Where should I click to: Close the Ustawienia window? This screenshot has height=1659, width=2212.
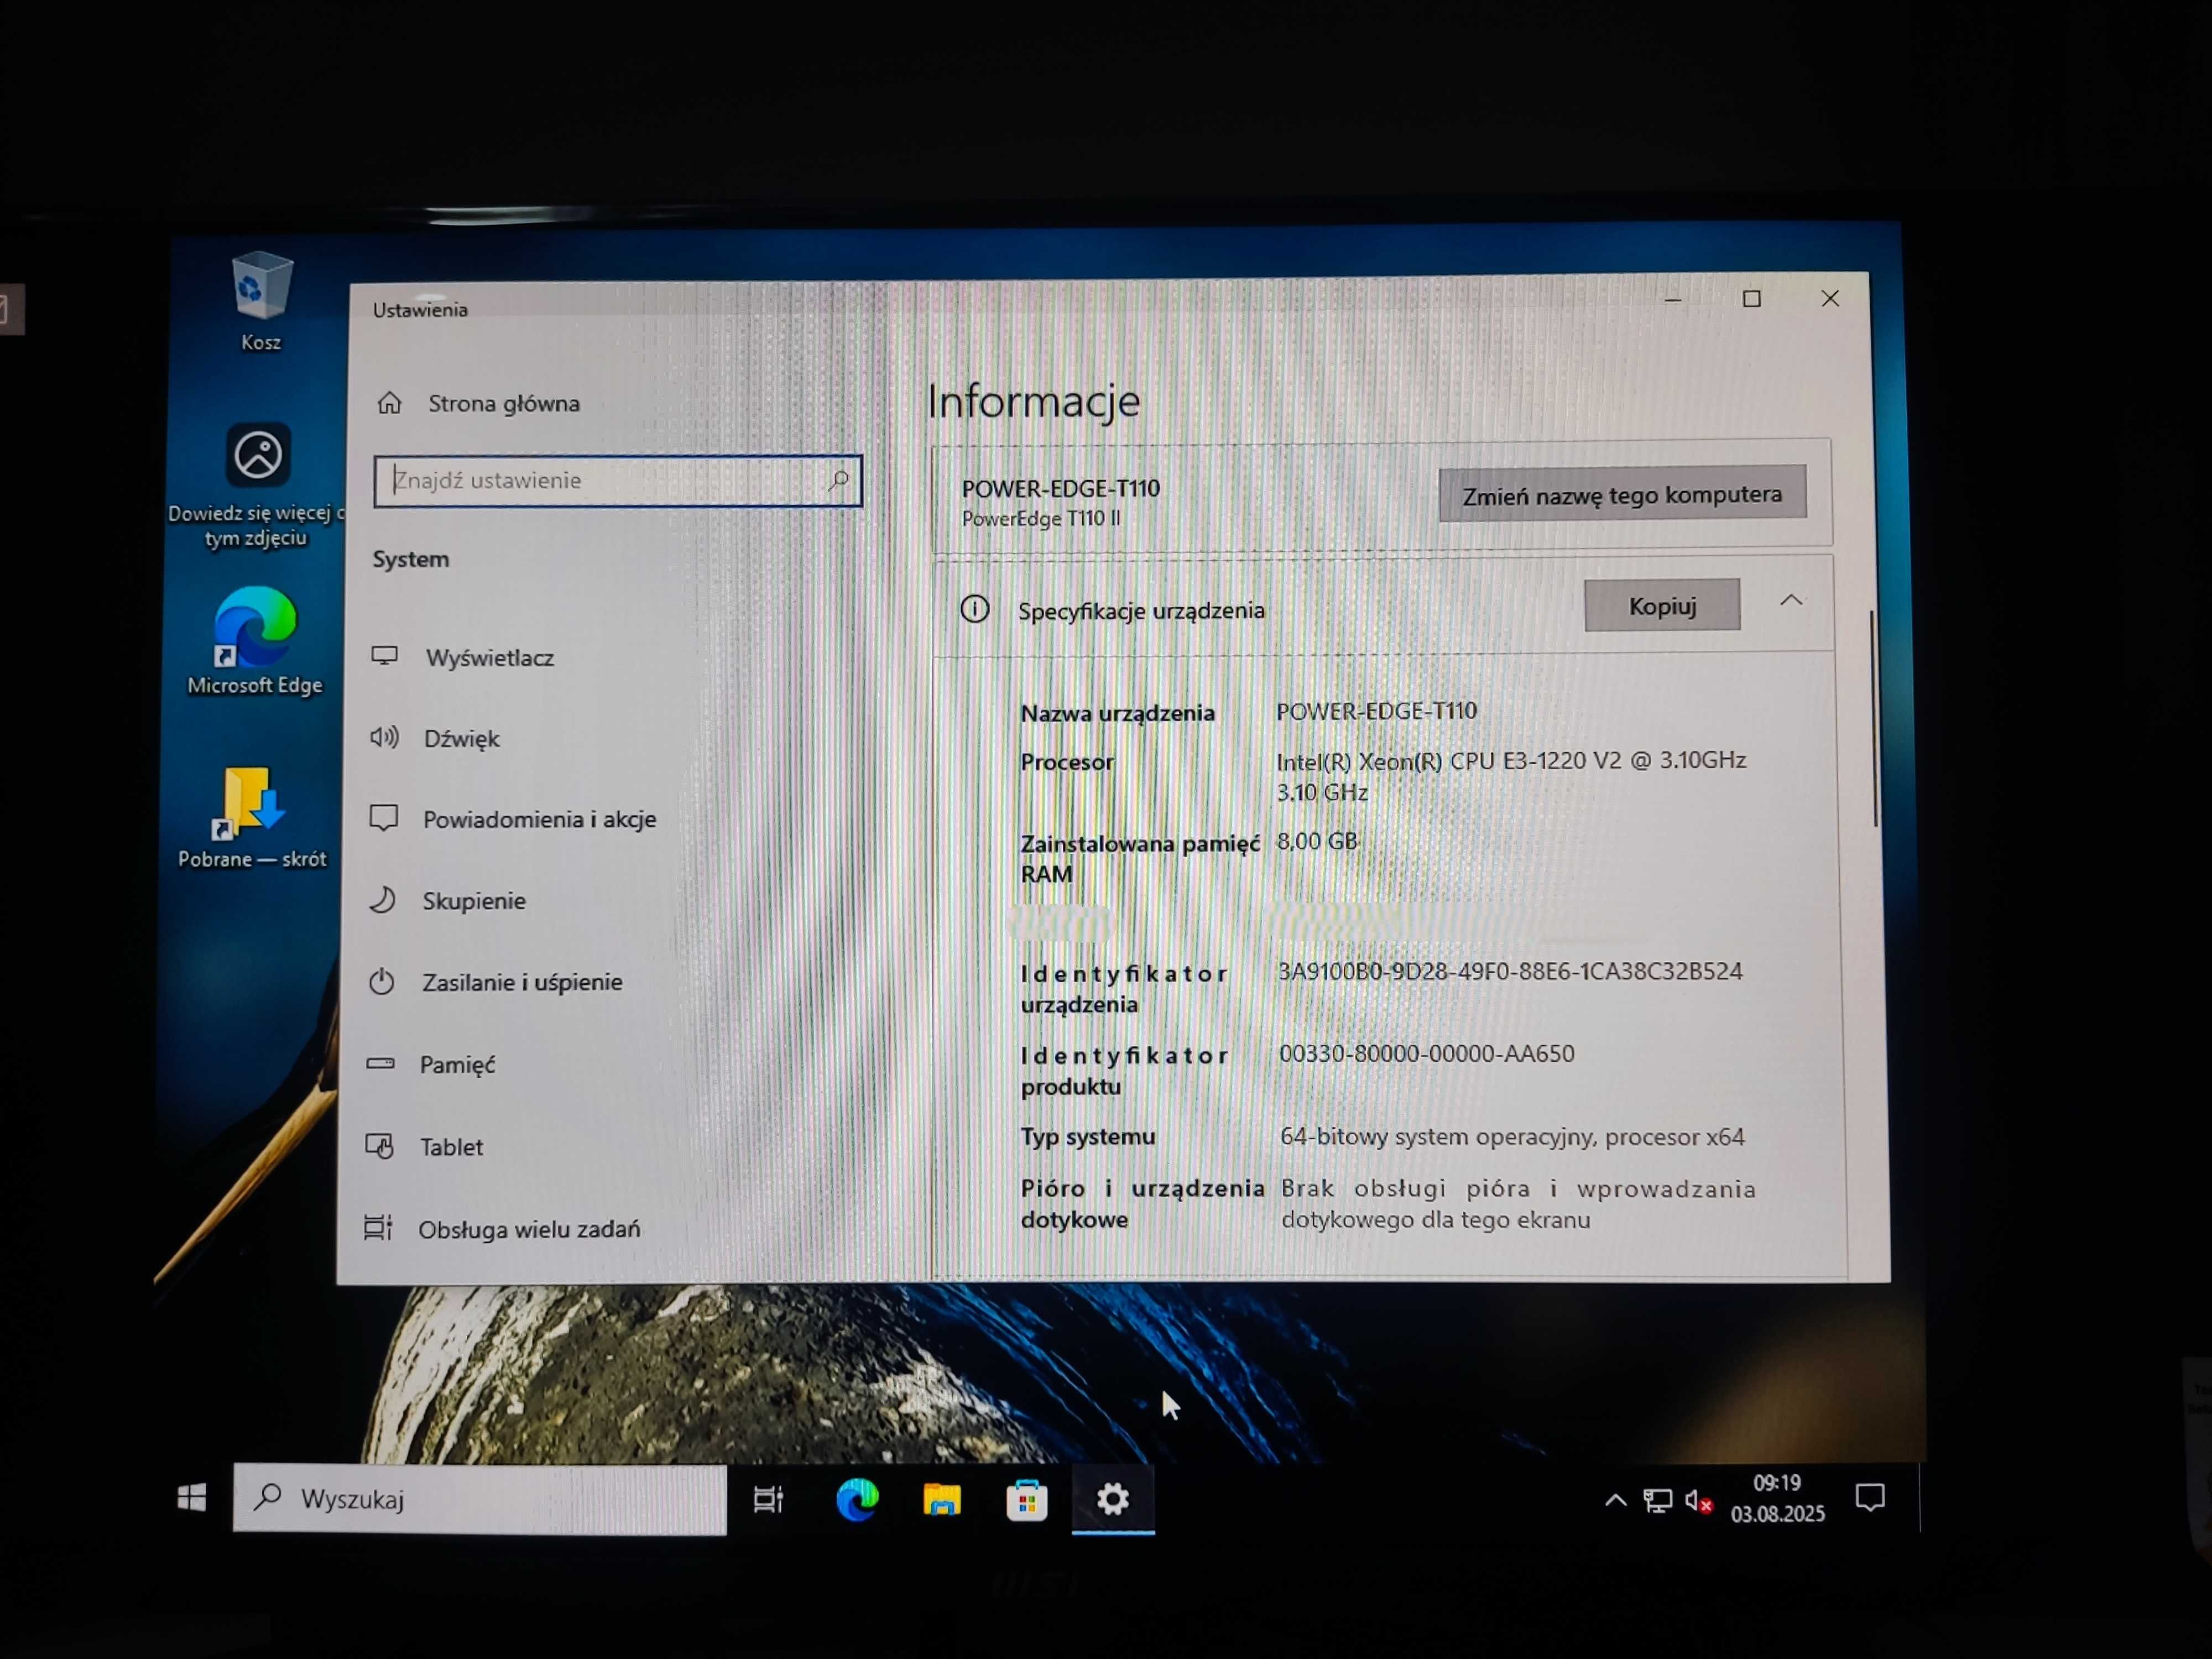[x=1830, y=298]
